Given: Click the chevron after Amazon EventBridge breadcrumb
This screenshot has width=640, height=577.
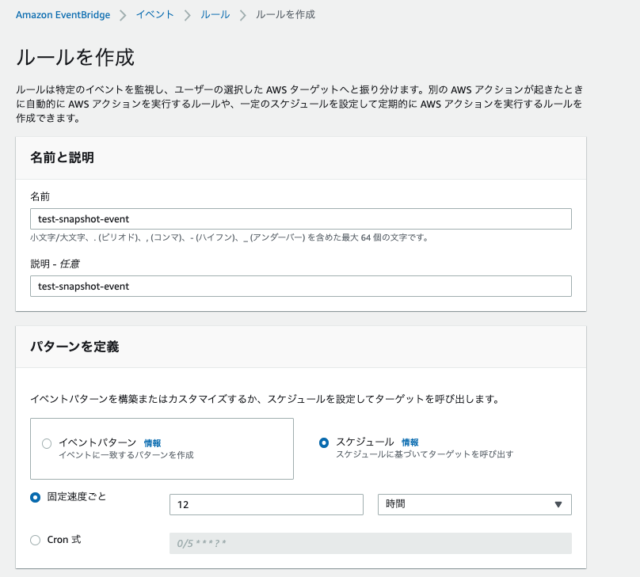Looking at the screenshot, I should point(123,16).
